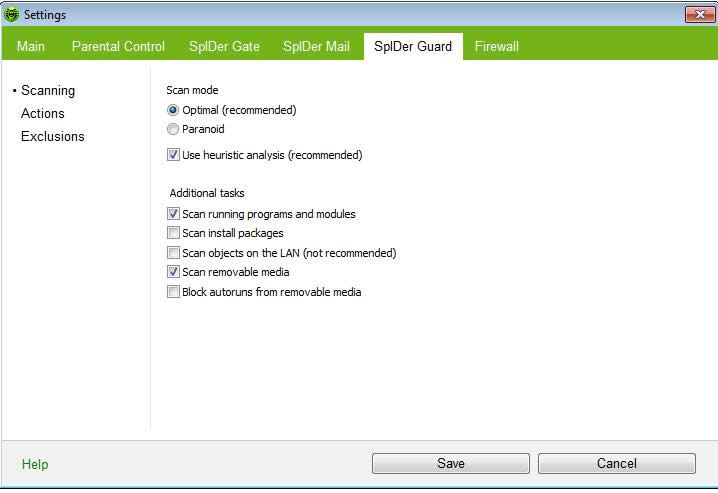Click the Help link
718x493 pixels.
click(x=35, y=464)
